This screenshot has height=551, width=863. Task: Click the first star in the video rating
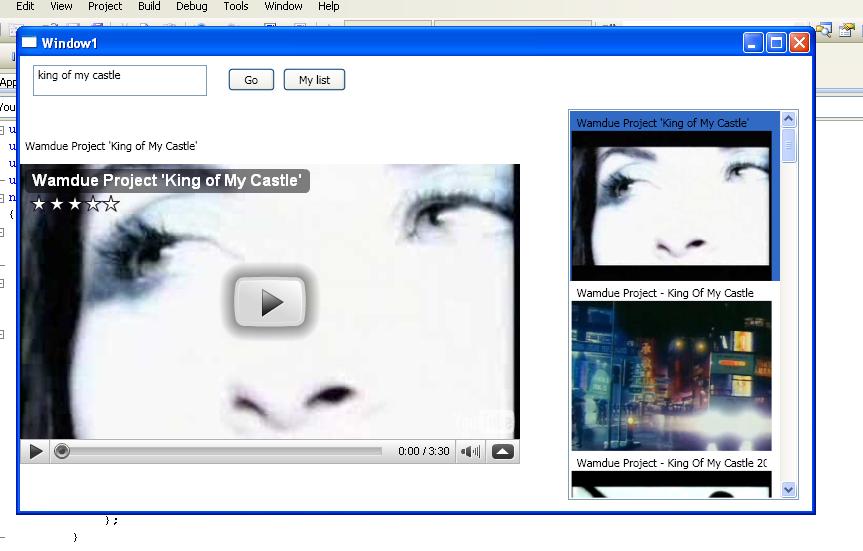39,204
